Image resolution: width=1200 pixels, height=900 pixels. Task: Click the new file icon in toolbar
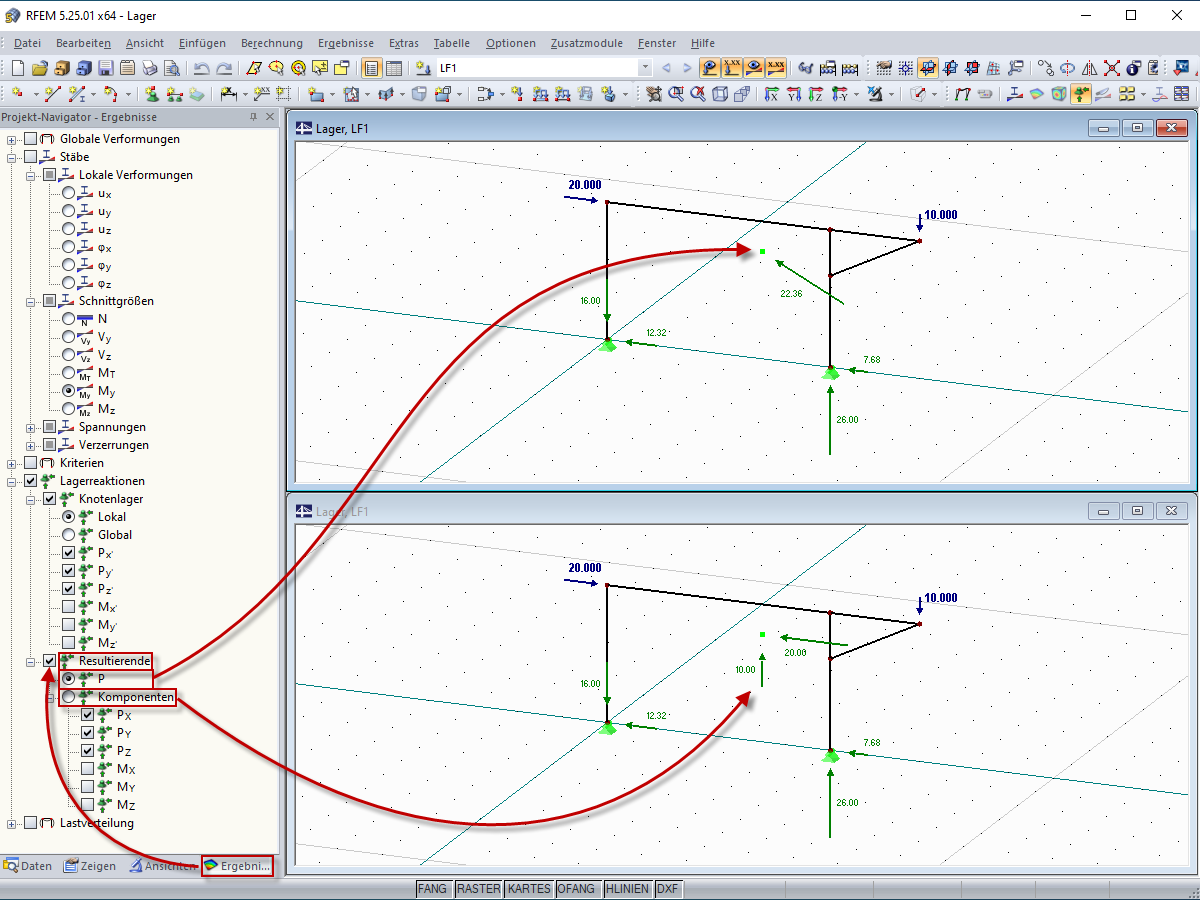pyautogui.click(x=18, y=68)
